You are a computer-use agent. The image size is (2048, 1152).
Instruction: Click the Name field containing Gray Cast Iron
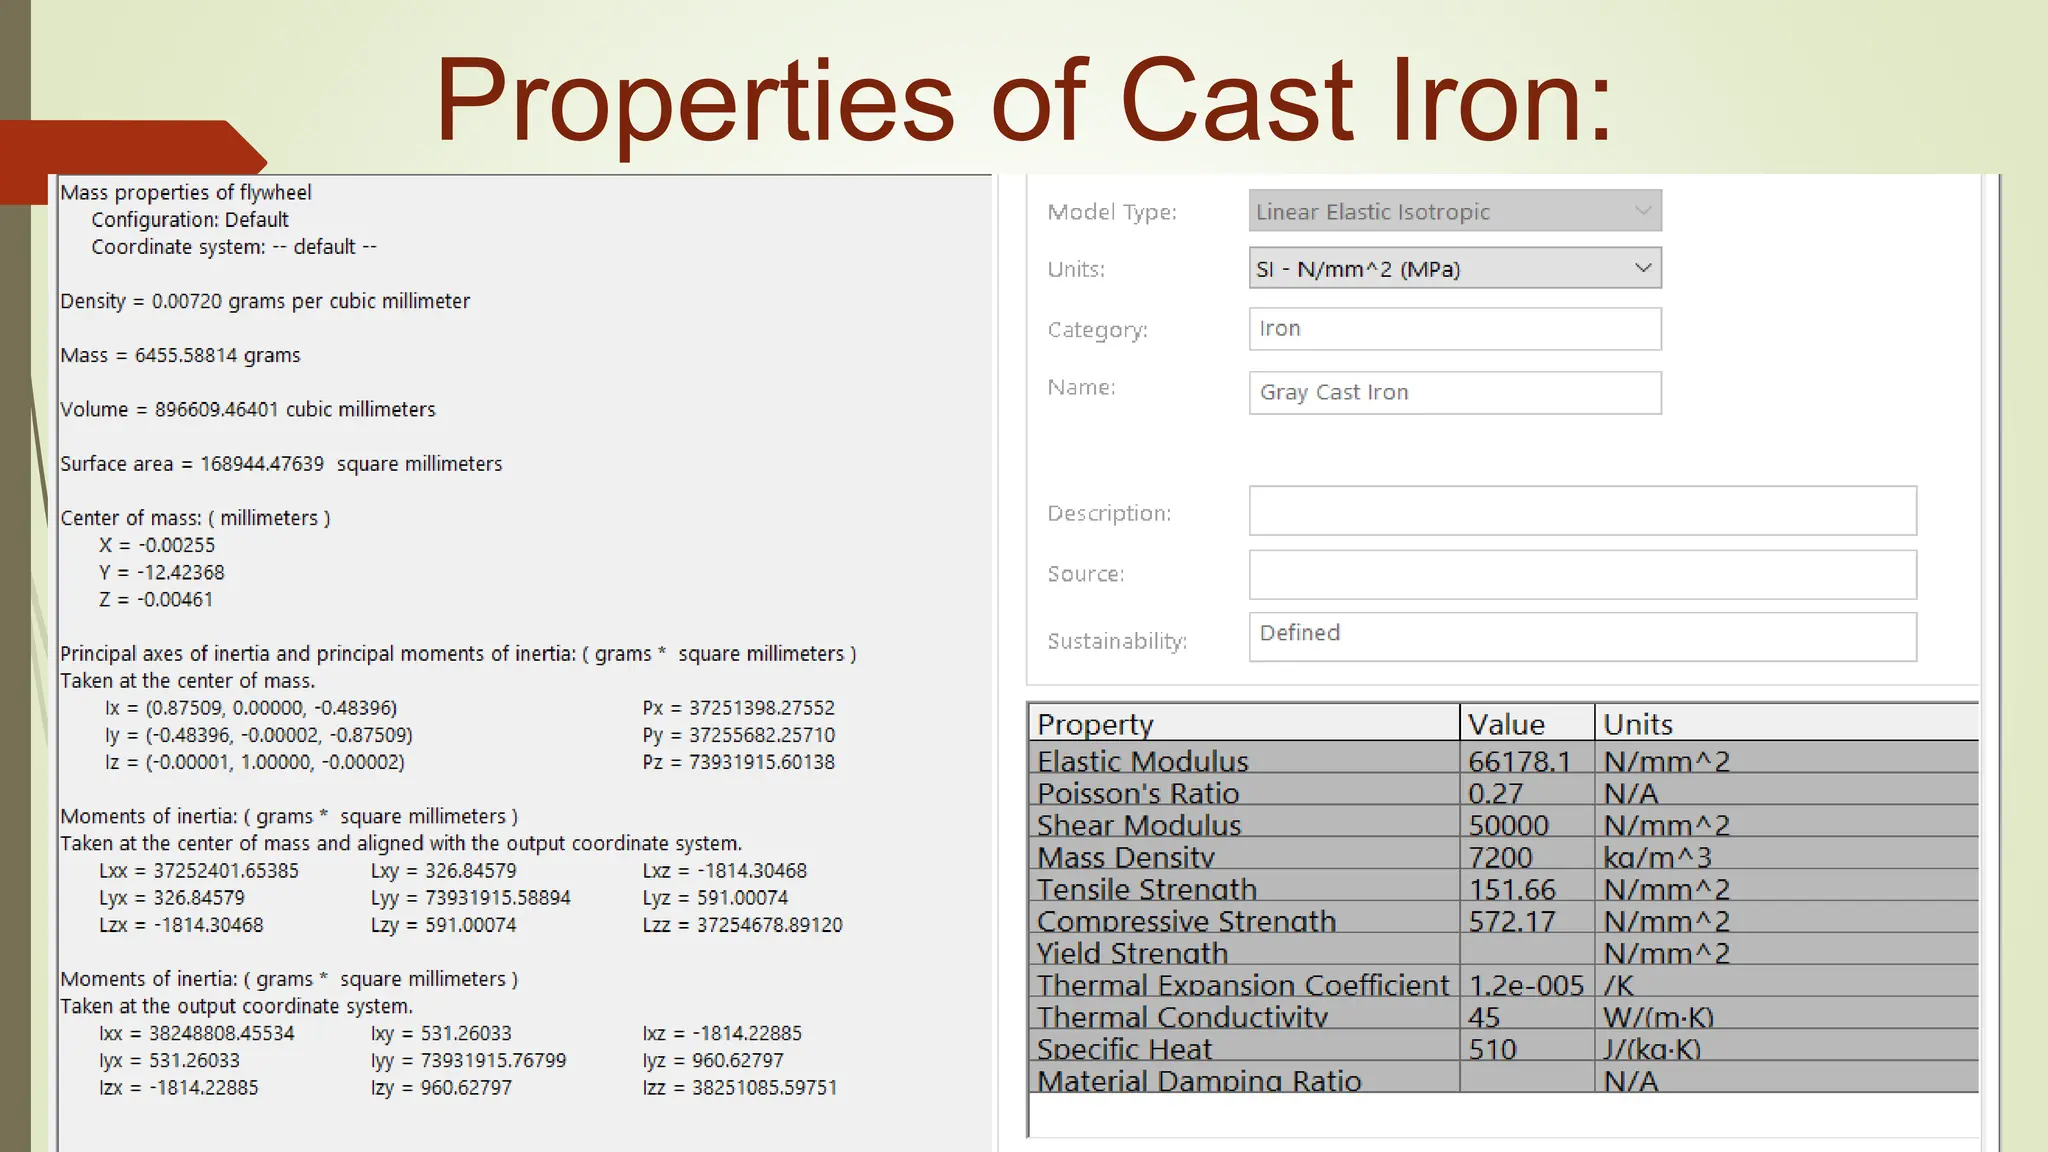point(1455,393)
